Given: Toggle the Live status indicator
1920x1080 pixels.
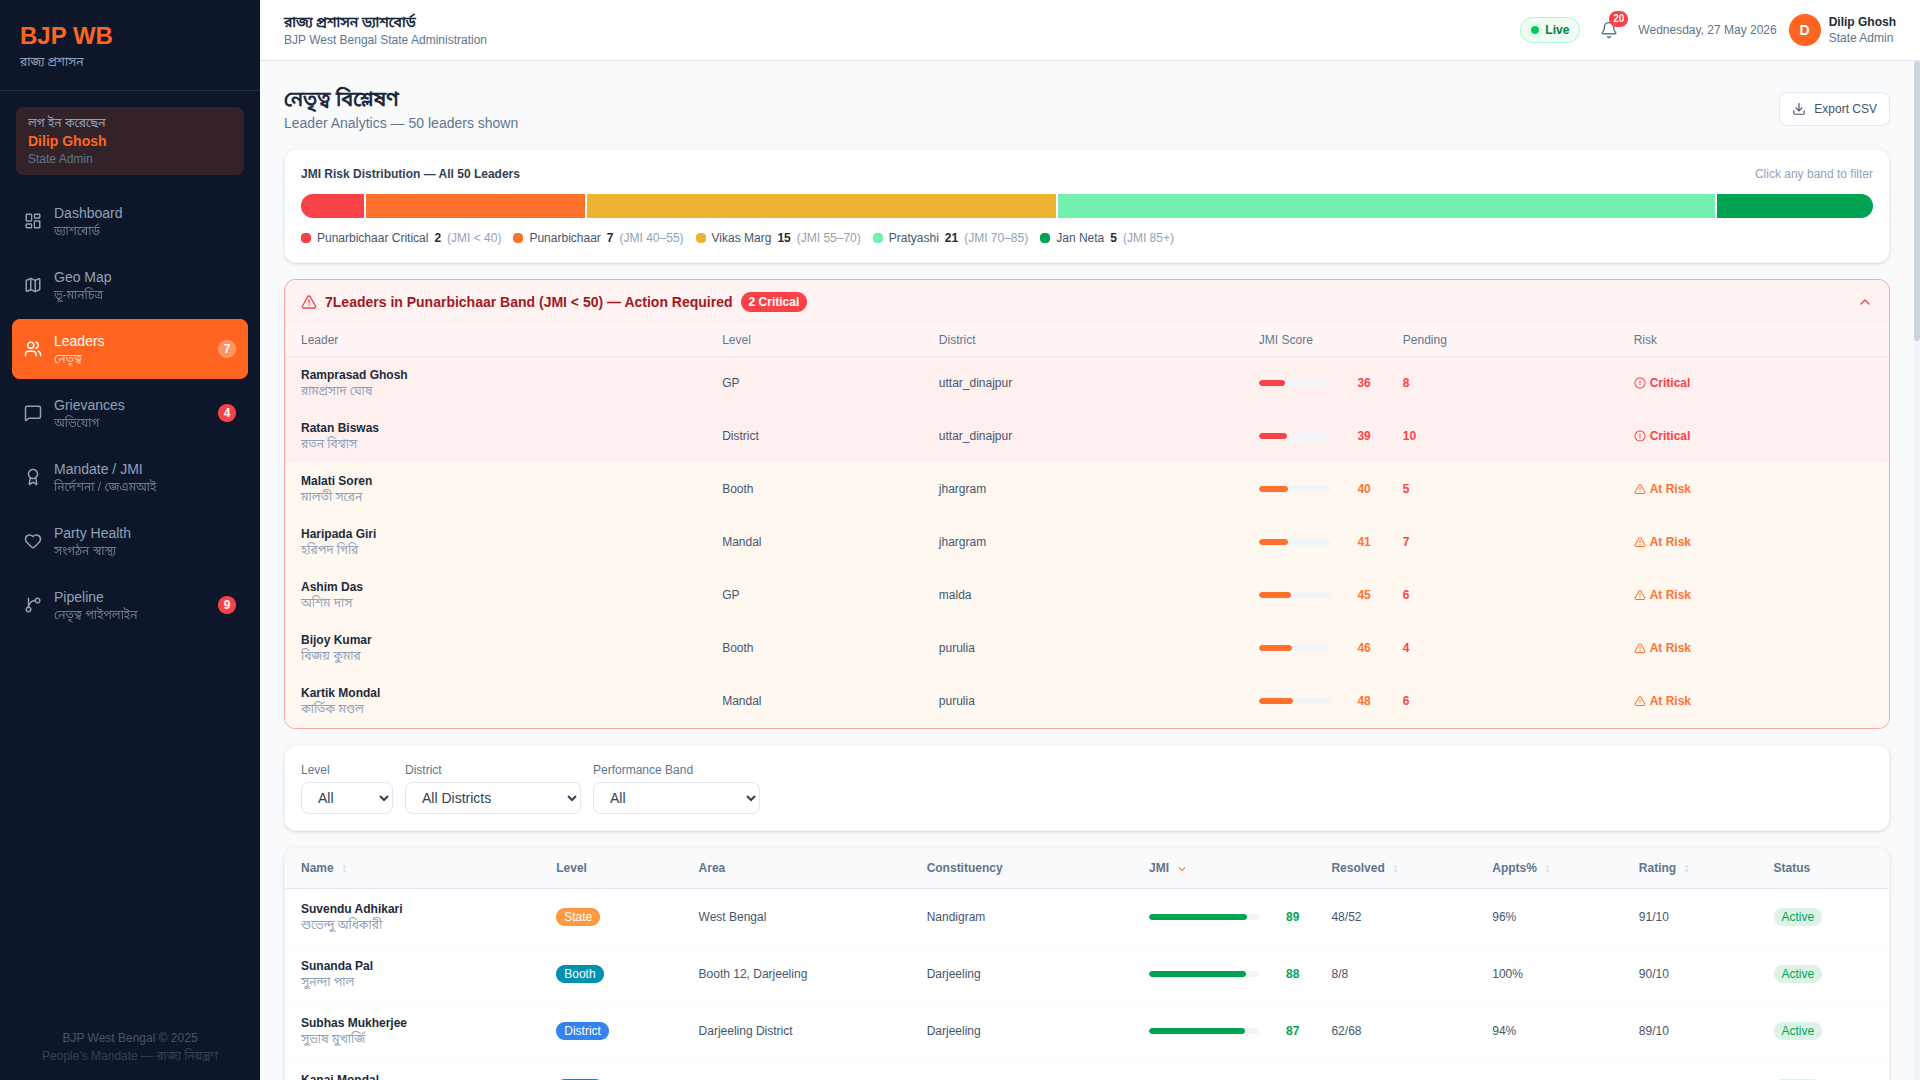Looking at the screenshot, I should 1549,30.
